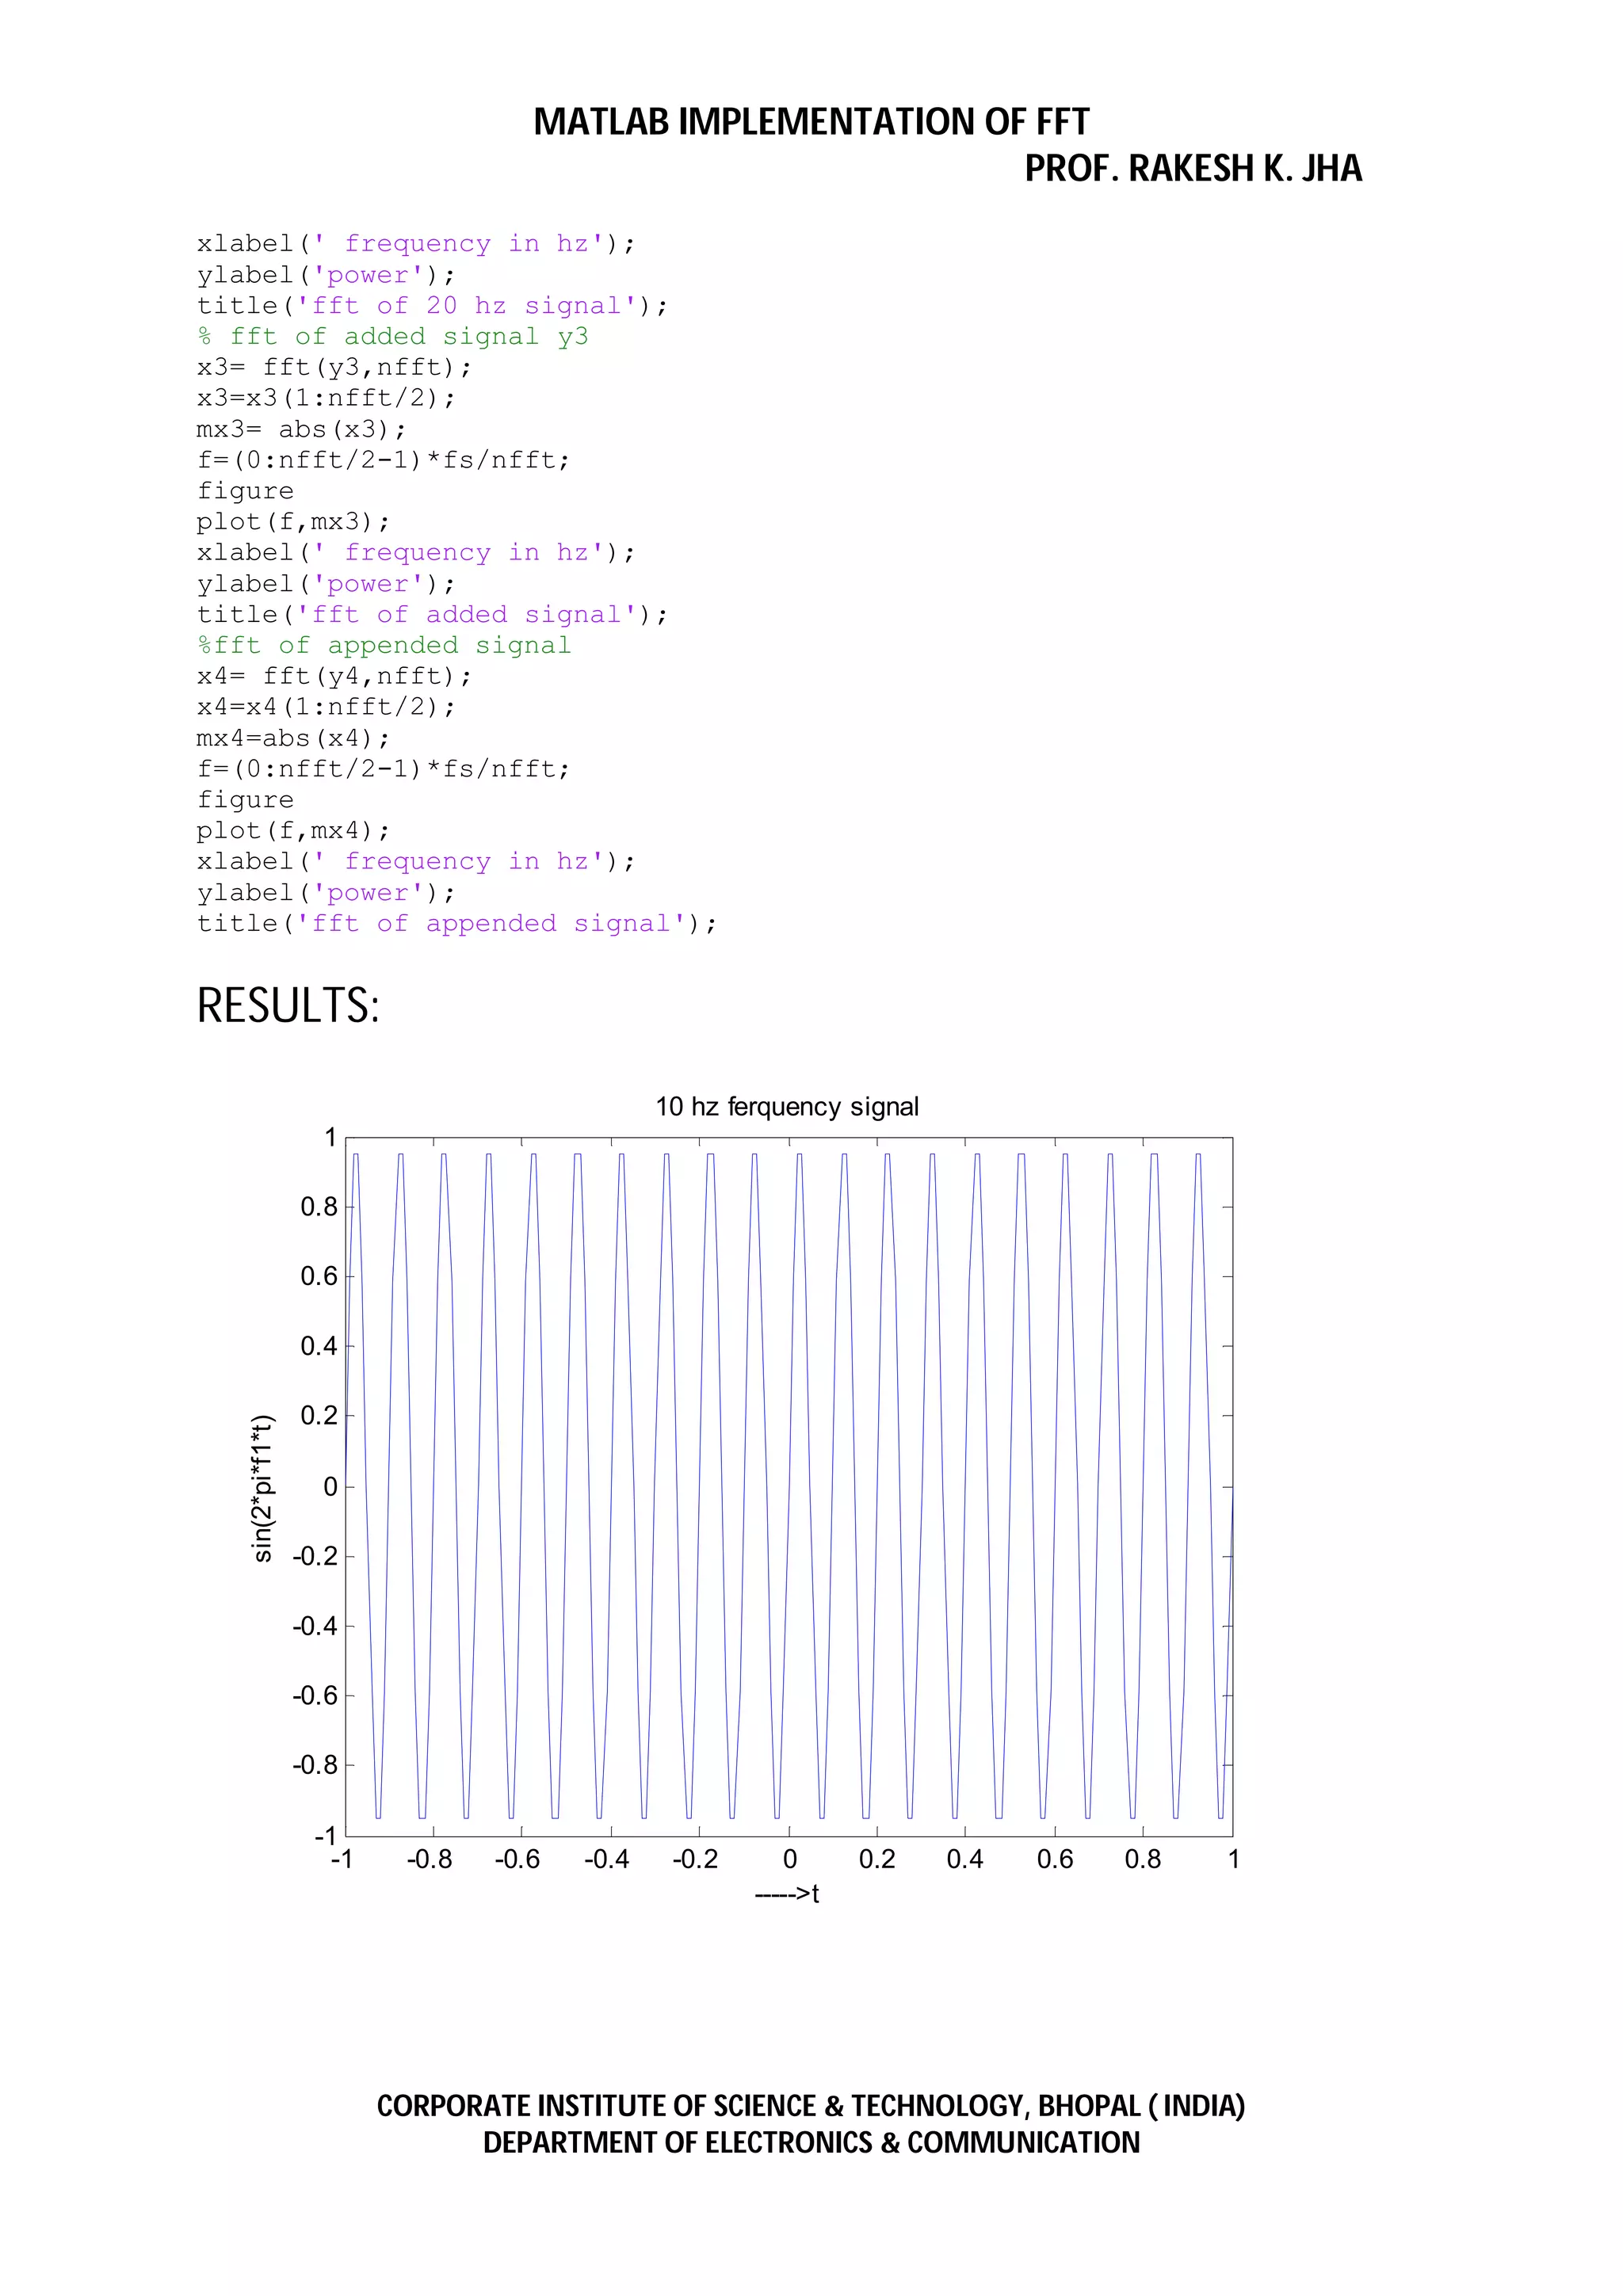The height and width of the screenshot is (2296, 1623).
Task: Click the '----->t' x-axis label
Action: [x=786, y=1893]
